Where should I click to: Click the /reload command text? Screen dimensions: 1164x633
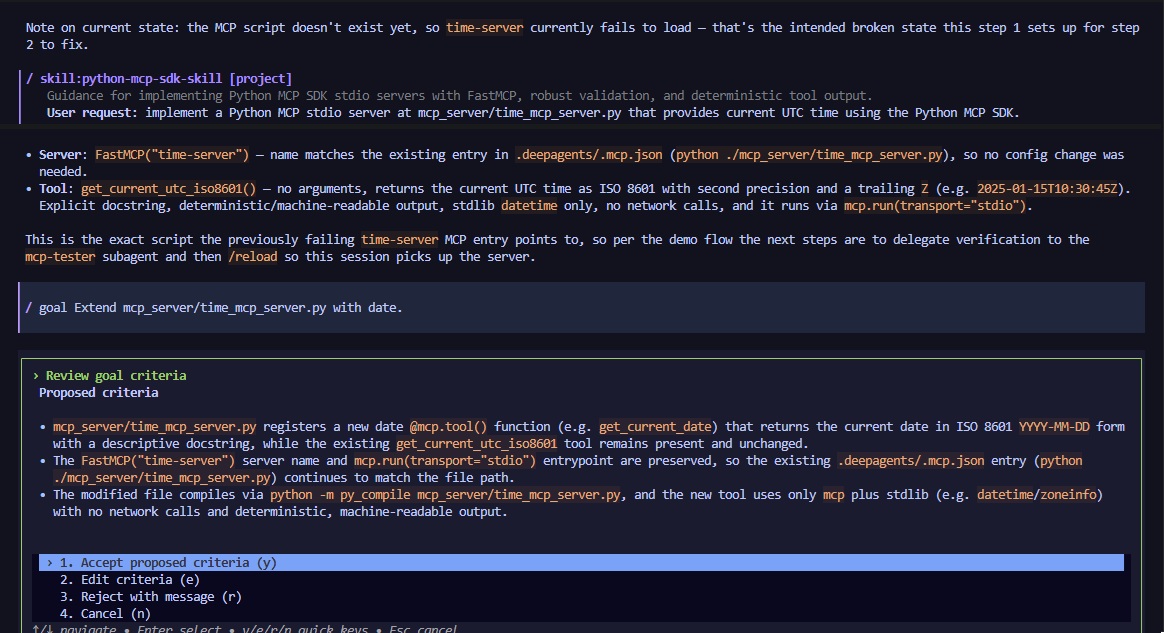253,257
